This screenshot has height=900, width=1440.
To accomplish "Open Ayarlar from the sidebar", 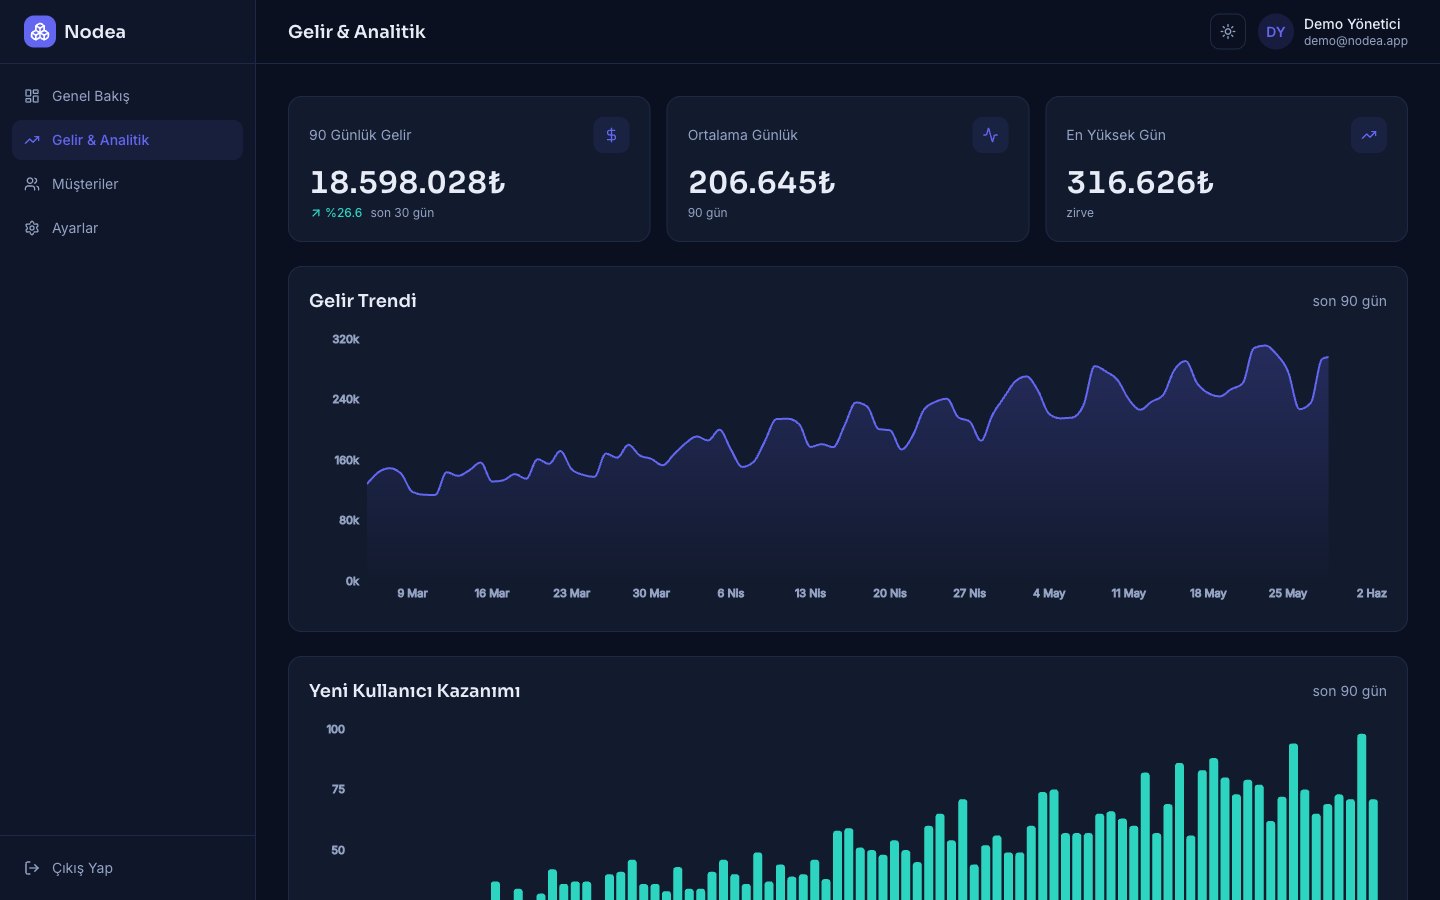I will click(127, 228).
